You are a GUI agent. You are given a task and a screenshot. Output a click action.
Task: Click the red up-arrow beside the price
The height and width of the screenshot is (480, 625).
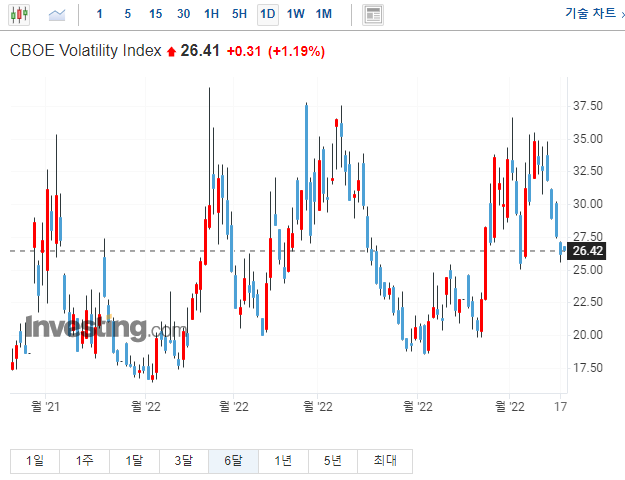point(171,52)
